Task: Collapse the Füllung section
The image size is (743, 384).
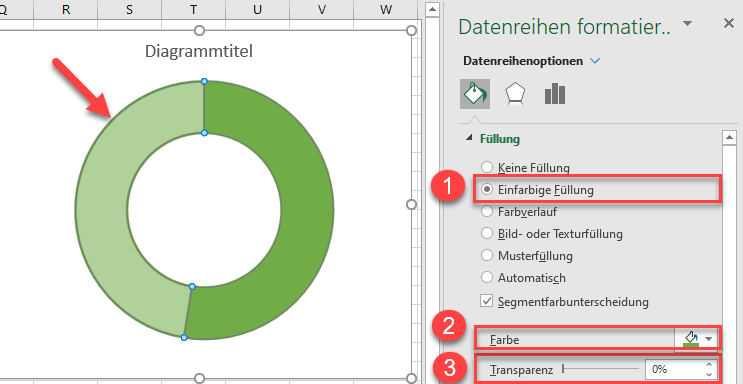Action: tap(470, 138)
